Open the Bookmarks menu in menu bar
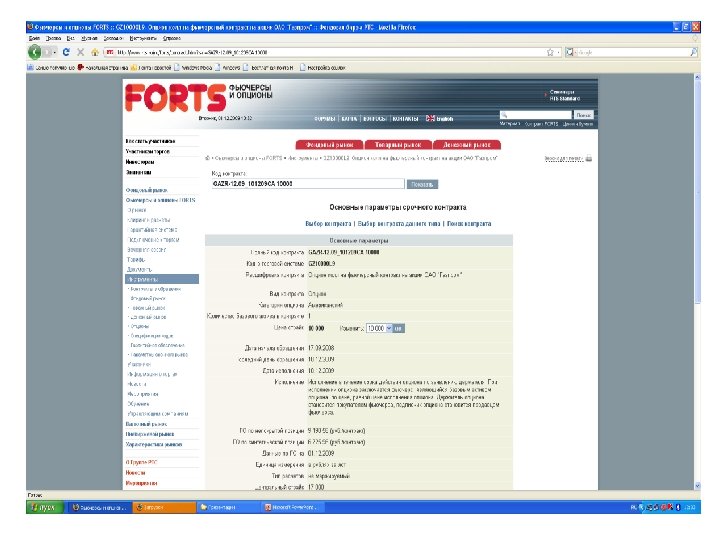 coord(113,39)
